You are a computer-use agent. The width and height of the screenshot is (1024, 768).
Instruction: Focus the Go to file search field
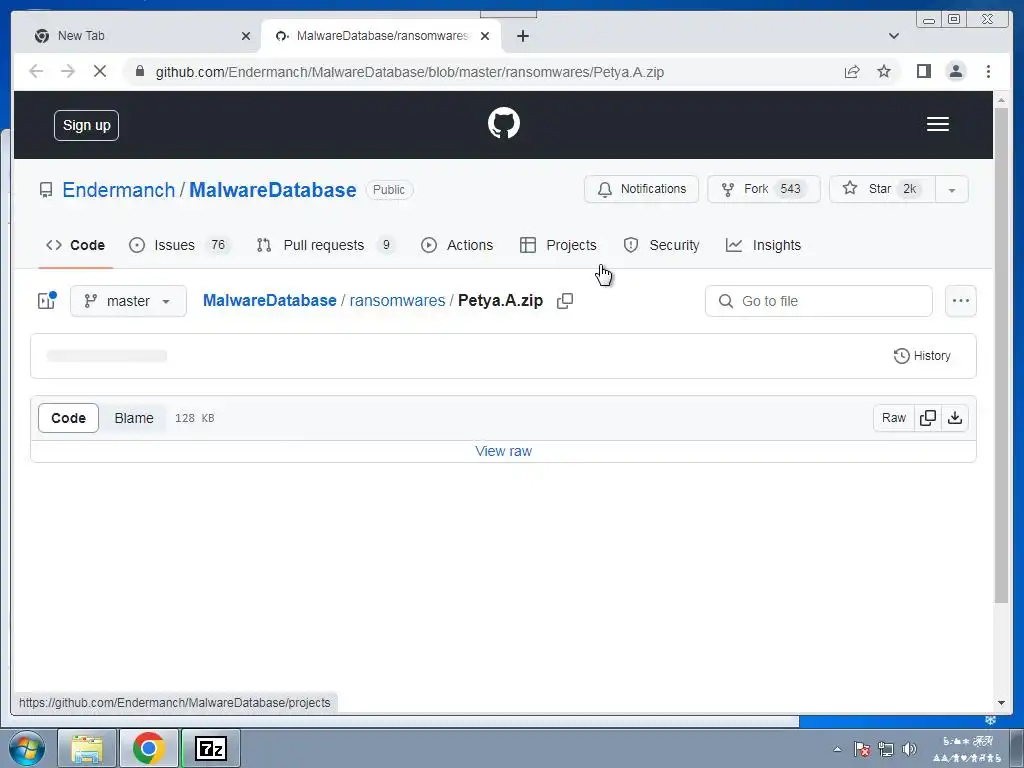[x=818, y=301]
